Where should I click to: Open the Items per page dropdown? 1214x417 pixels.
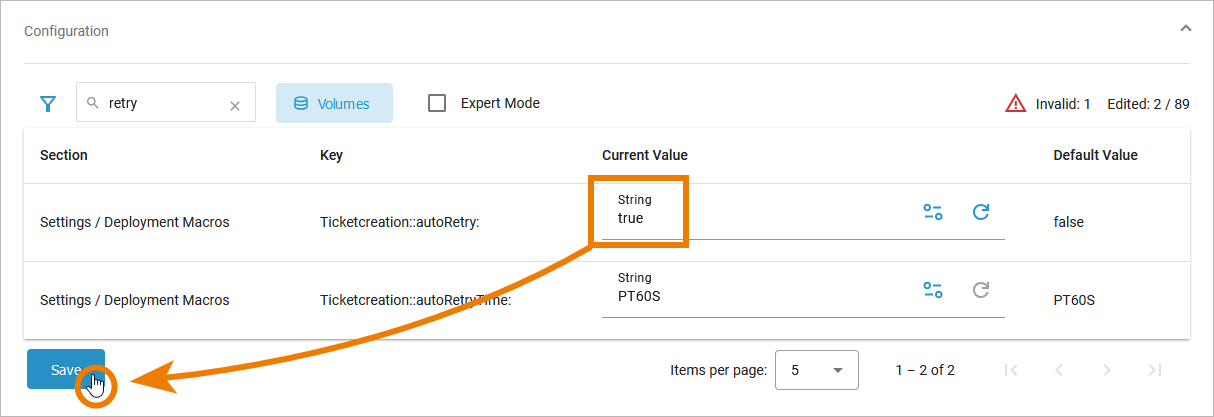(817, 370)
